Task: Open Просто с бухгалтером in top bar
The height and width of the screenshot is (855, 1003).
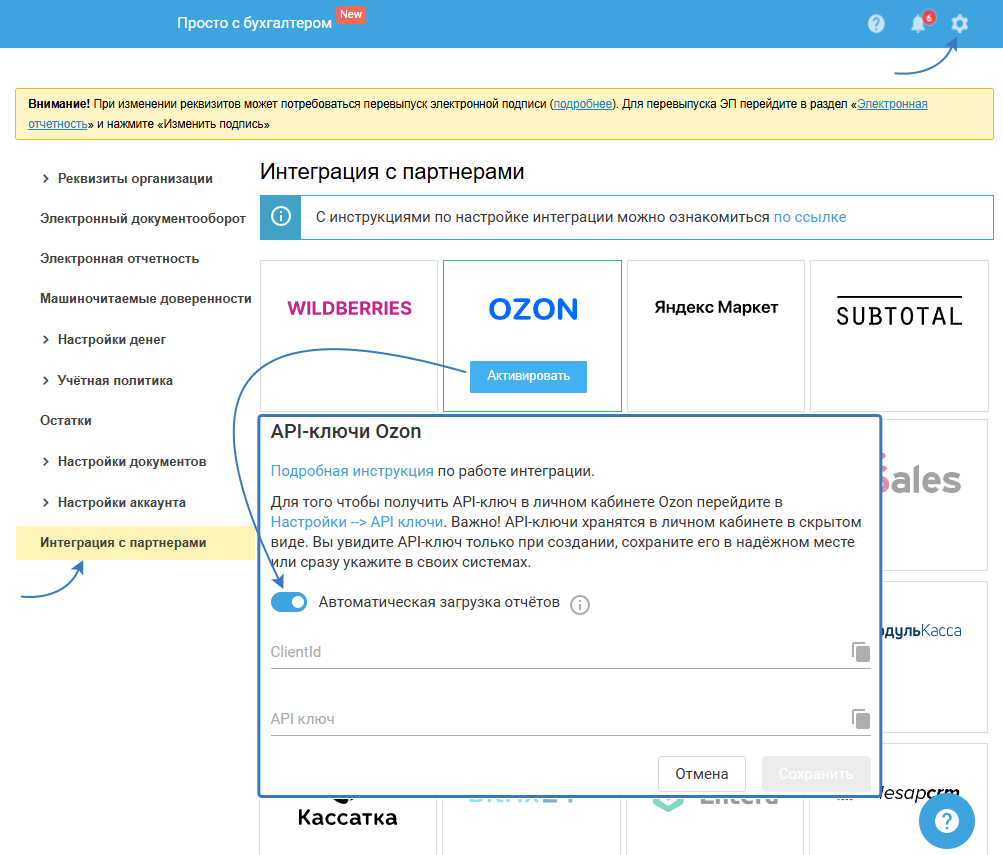Action: click(254, 23)
